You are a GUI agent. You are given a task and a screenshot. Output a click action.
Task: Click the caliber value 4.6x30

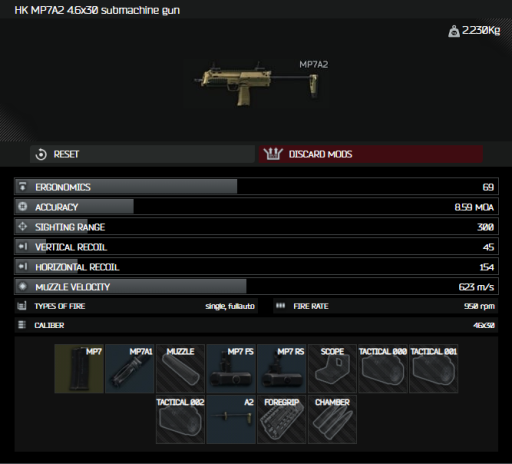point(484,325)
